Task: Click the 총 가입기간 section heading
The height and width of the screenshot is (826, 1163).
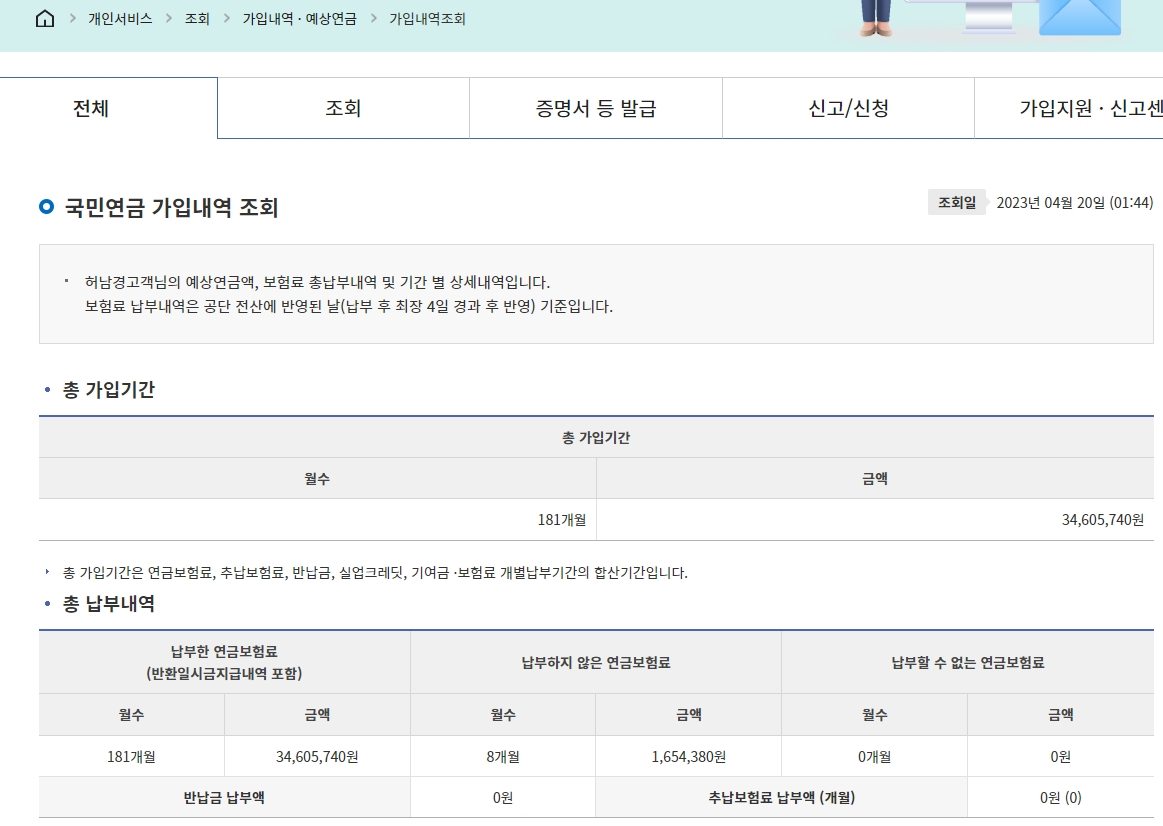Action: (108, 389)
